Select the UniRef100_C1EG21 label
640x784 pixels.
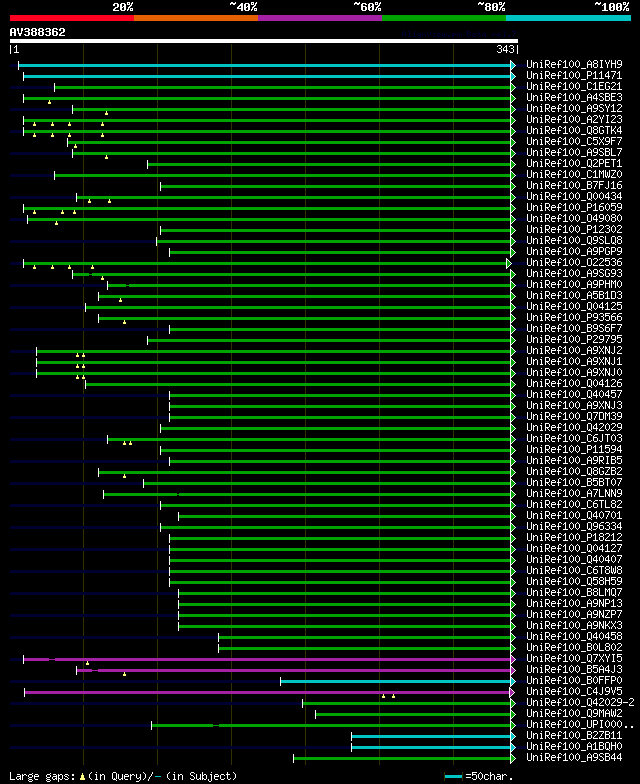coord(574,86)
